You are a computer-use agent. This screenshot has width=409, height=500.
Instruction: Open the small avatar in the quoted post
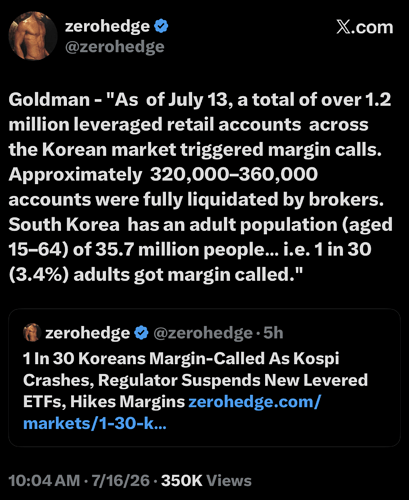(x=32, y=332)
